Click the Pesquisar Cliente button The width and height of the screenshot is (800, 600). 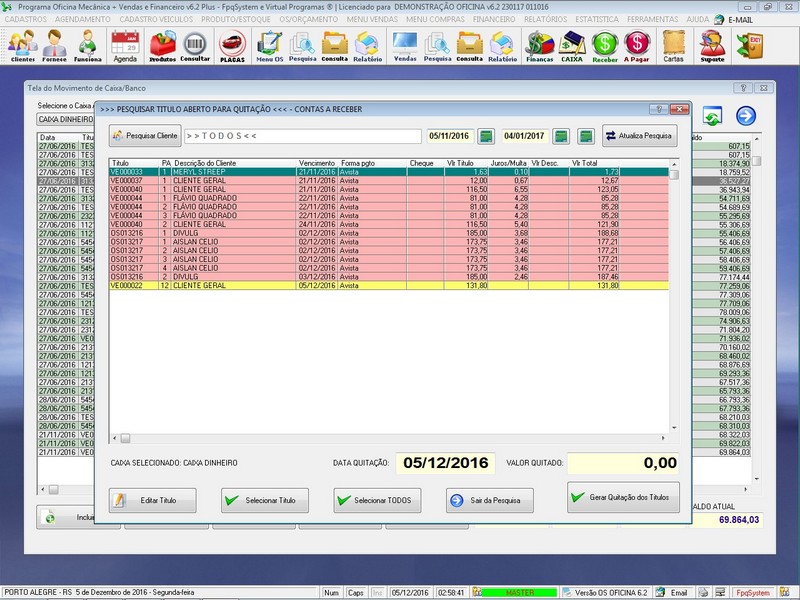[x=145, y=136]
